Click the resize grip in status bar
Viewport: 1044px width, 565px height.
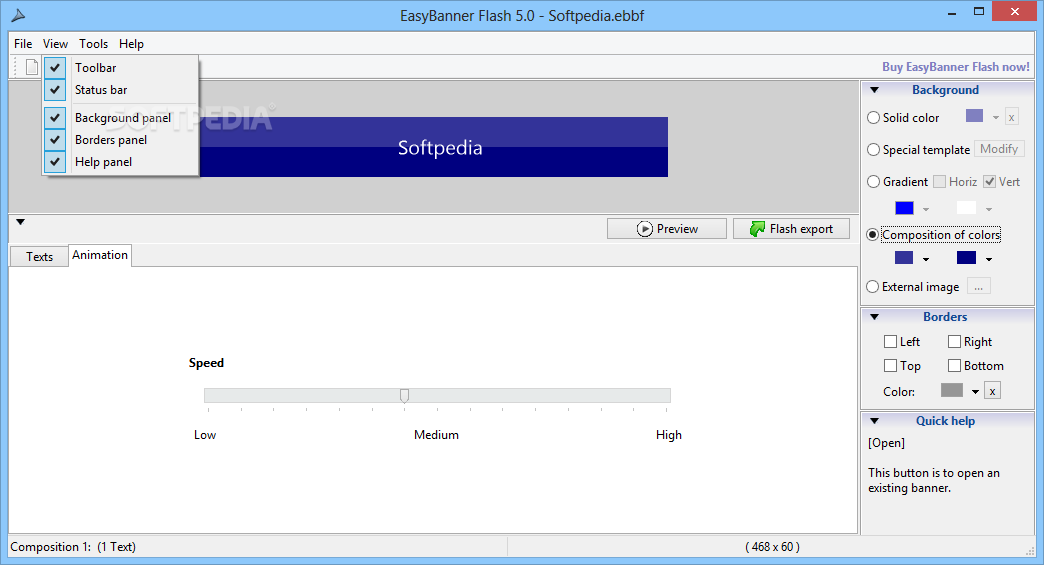(1029, 550)
